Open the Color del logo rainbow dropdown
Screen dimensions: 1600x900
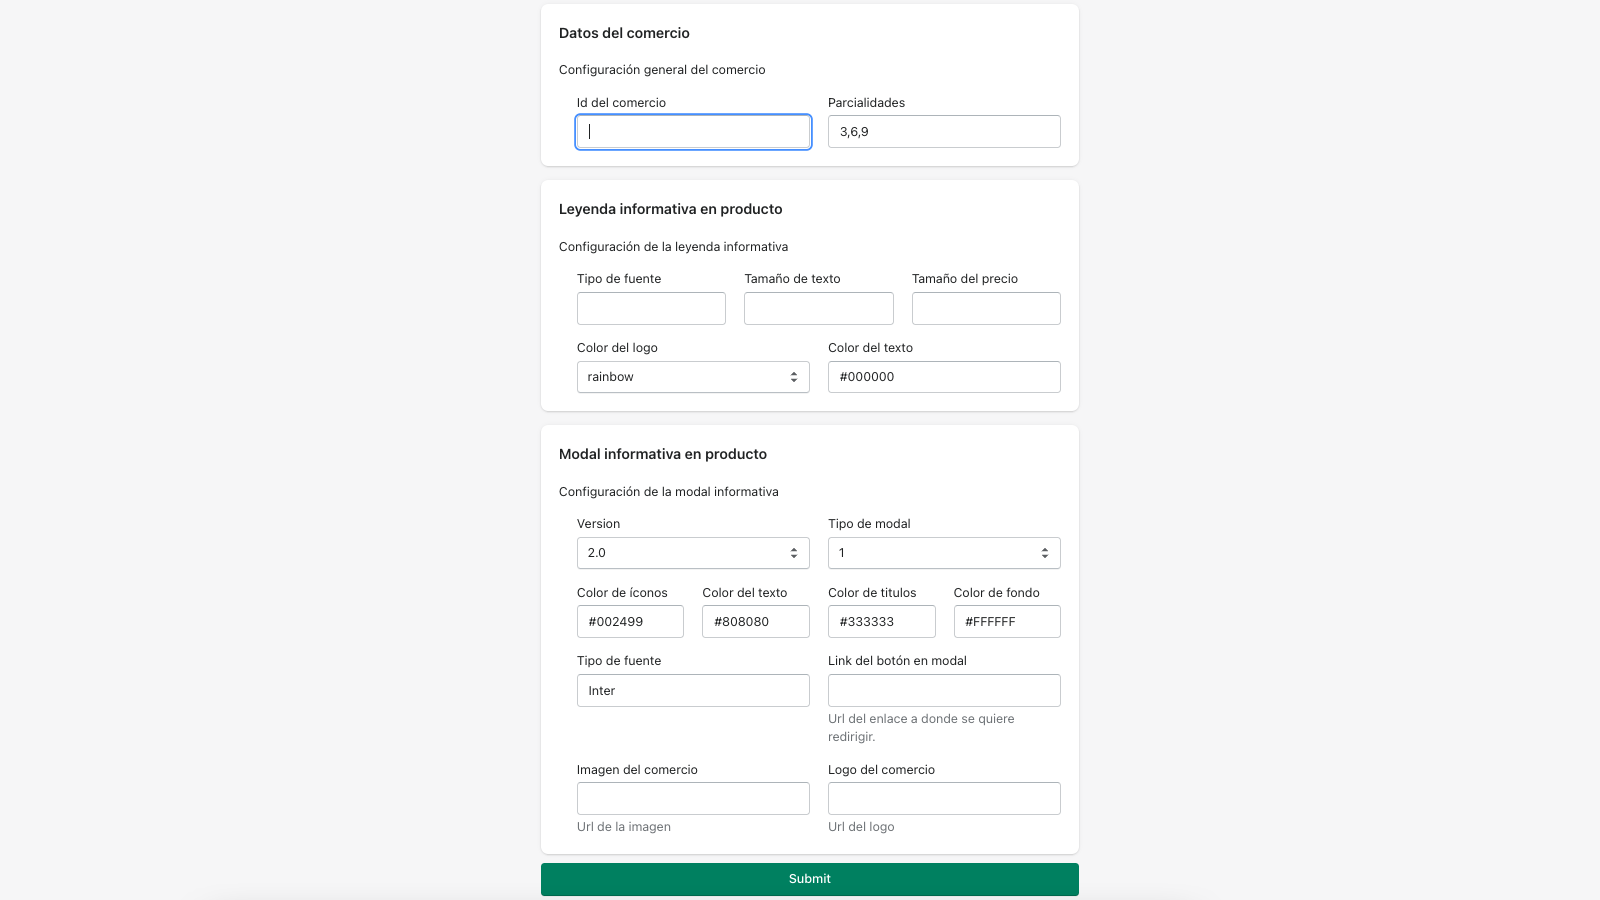[x=693, y=377]
